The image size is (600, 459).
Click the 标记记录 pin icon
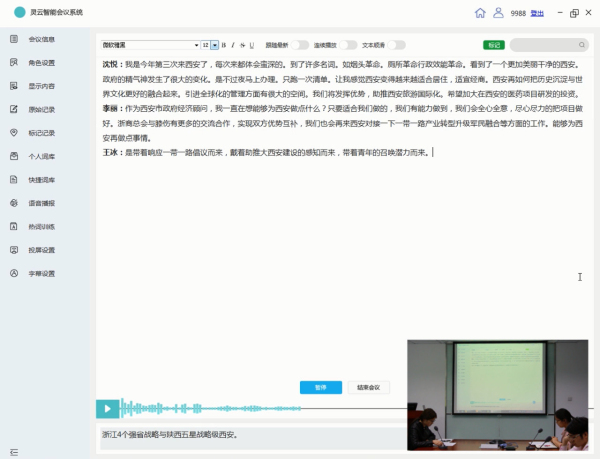[14, 133]
